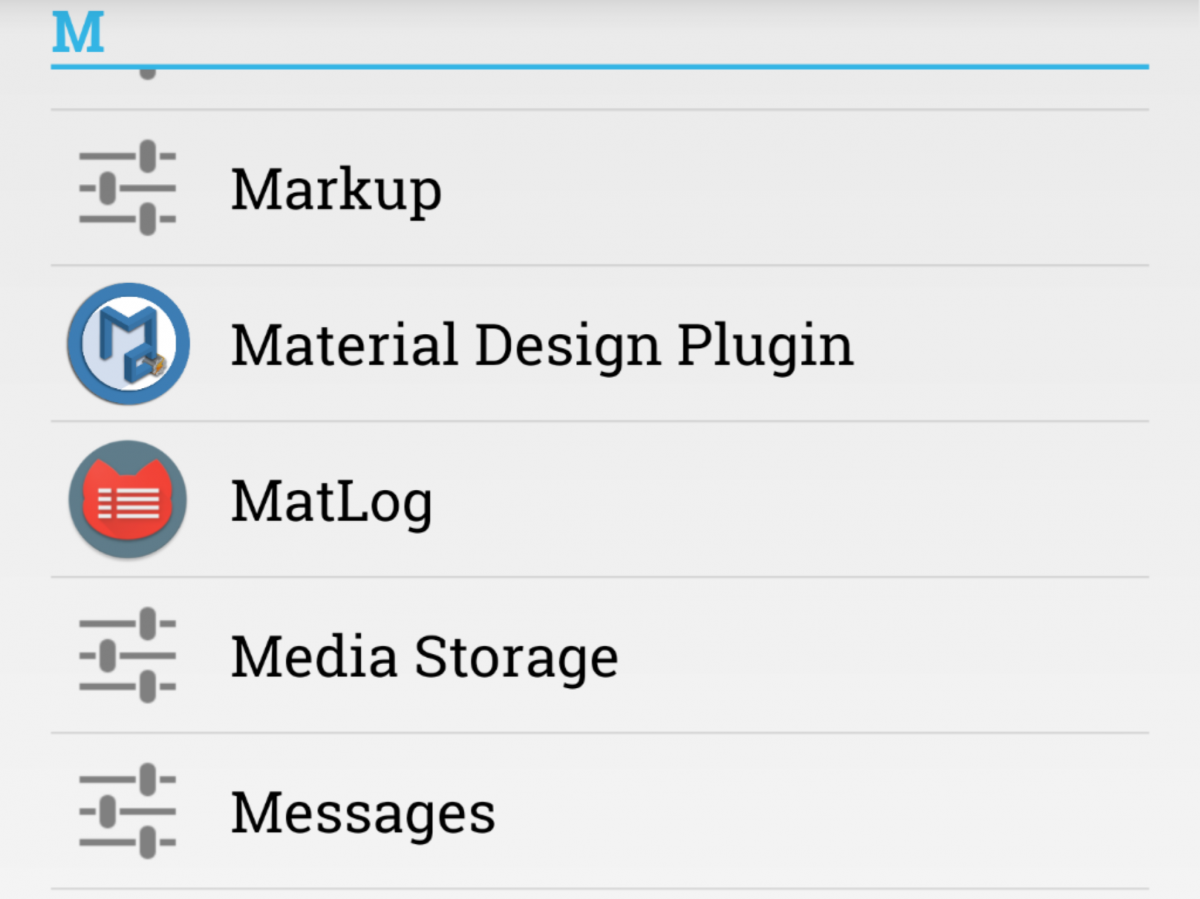Select the blue Material Design Plugin badge
Image resolution: width=1200 pixels, height=899 pixels.
[x=127, y=343]
